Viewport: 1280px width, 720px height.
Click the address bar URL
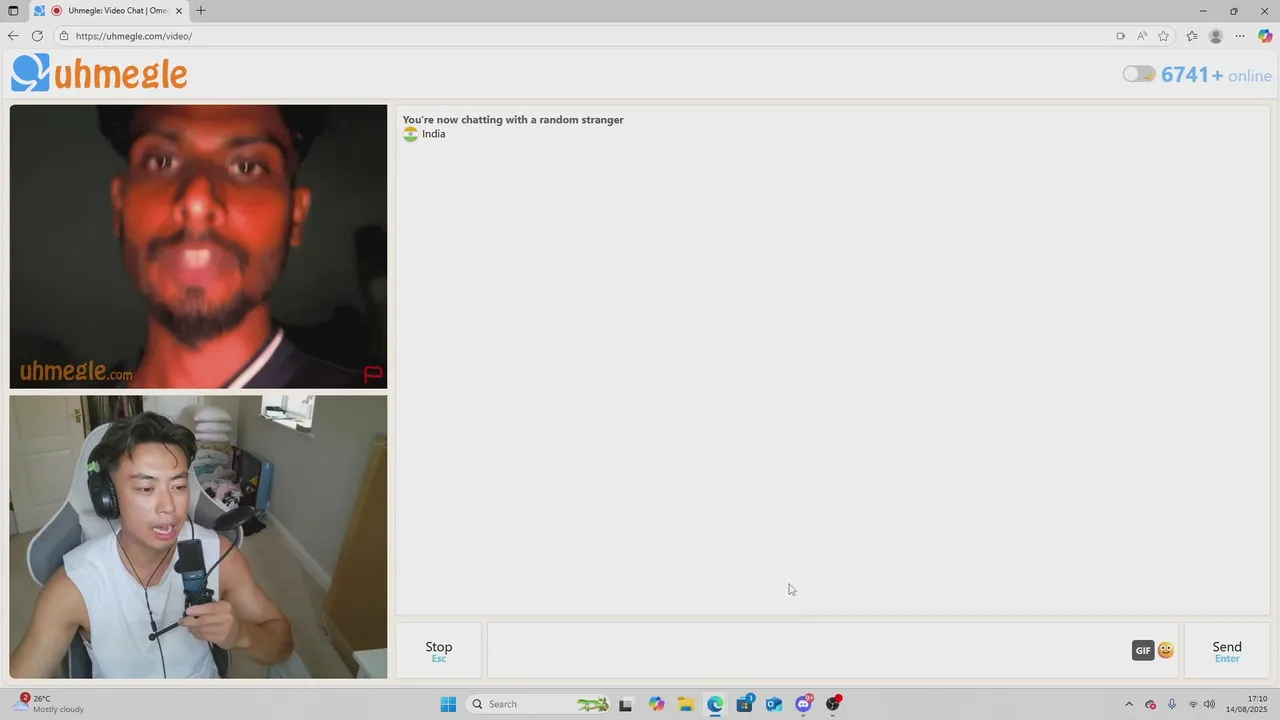(134, 36)
